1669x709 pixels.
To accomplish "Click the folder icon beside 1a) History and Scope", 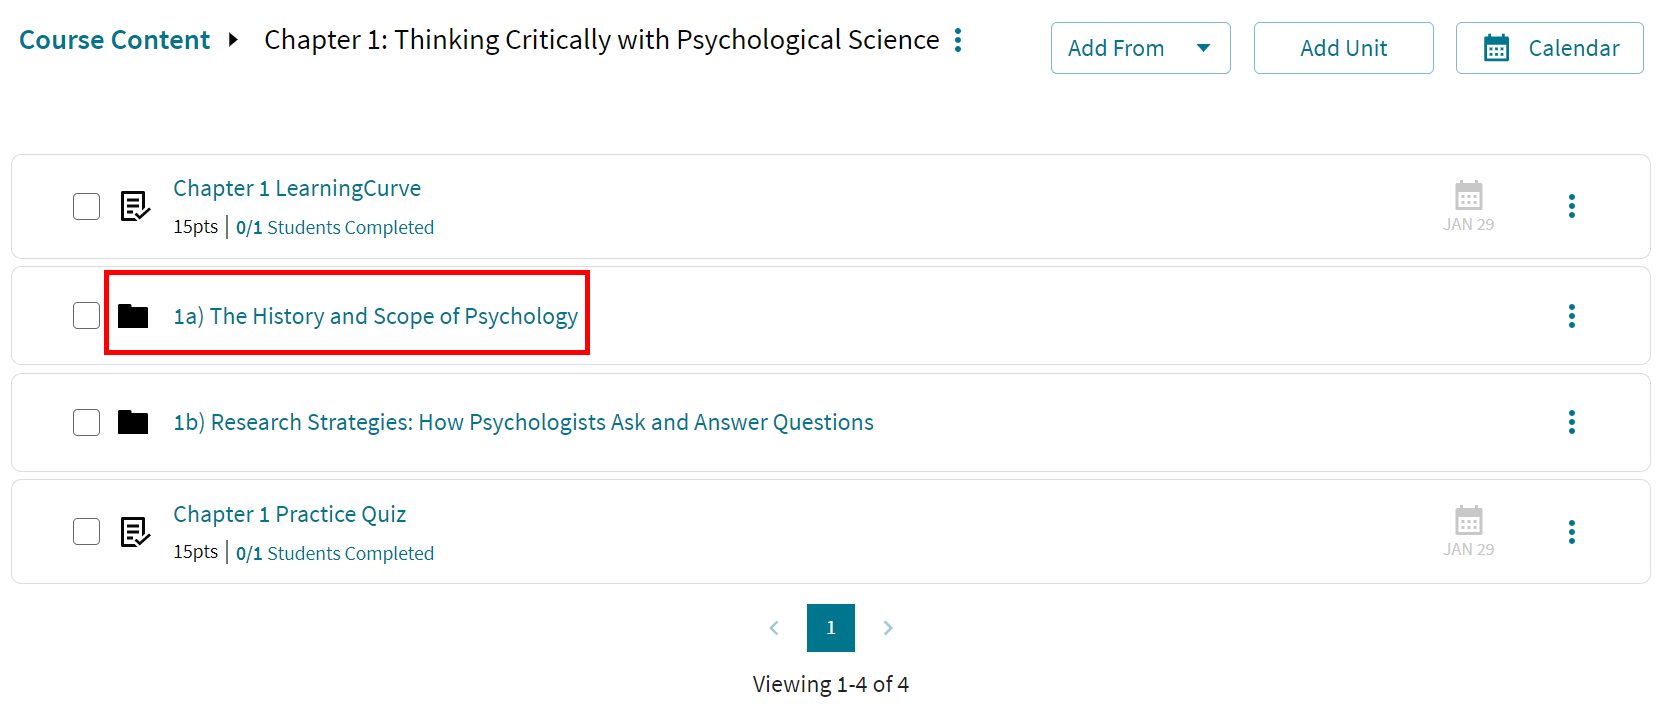I will [133, 315].
